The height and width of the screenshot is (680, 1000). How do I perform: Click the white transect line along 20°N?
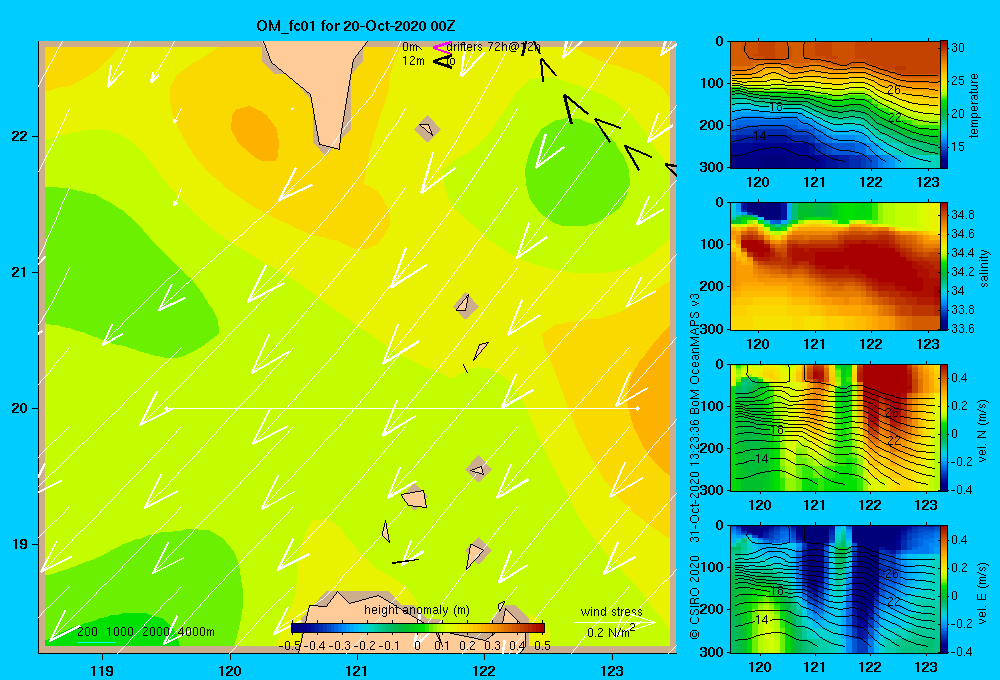pyautogui.click(x=402, y=408)
